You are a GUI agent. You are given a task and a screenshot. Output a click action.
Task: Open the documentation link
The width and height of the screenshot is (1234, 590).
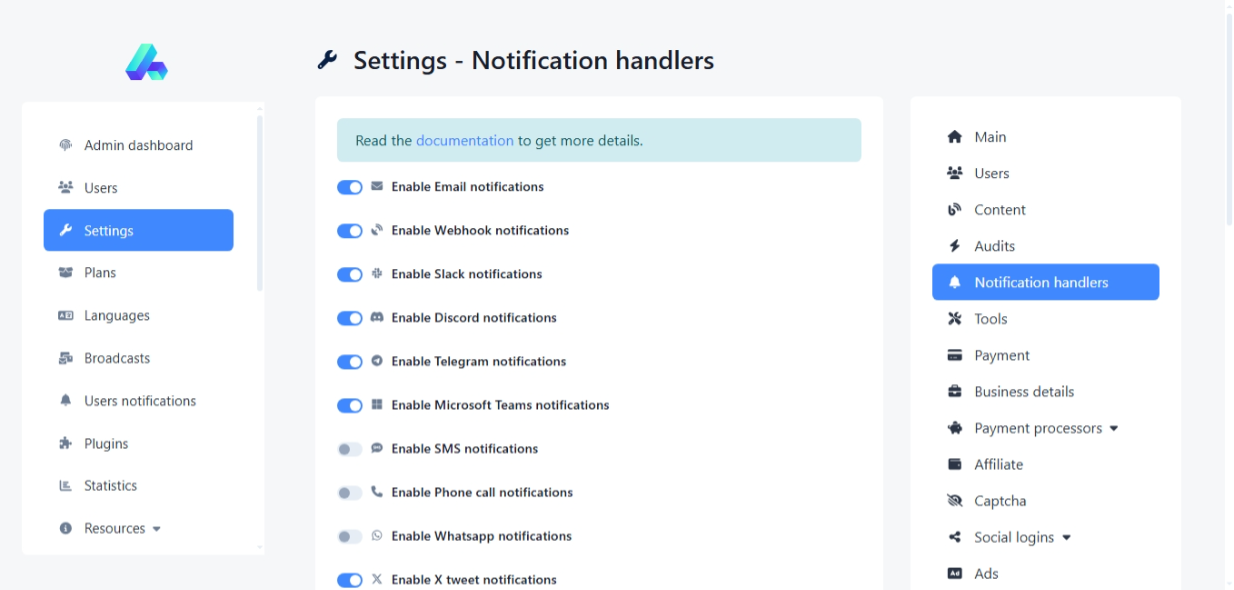tap(464, 141)
